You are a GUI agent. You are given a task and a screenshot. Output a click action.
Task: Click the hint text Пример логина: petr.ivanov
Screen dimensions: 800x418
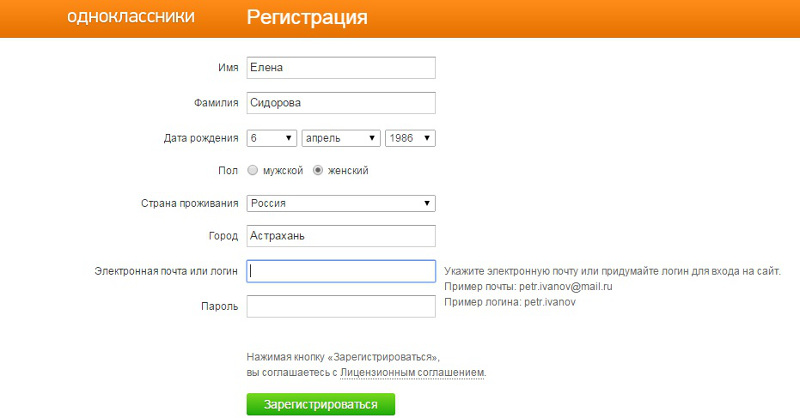[510, 302]
